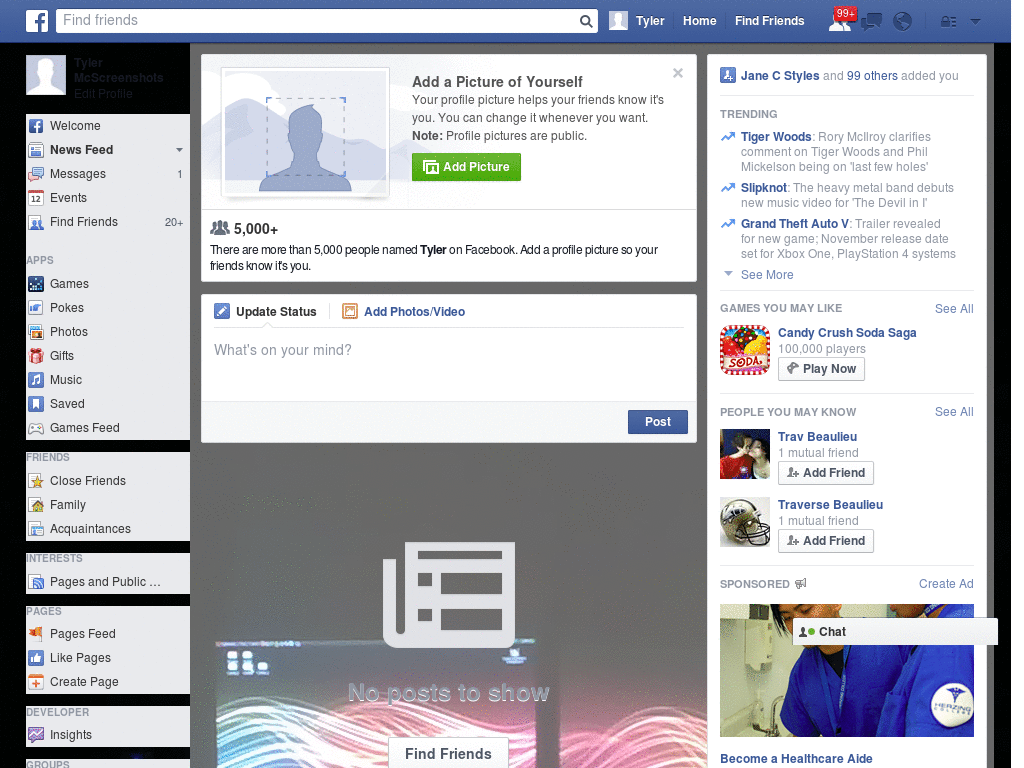Open privacy shortcuts lock icon
Image resolution: width=1024 pixels, height=768 pixels.
(x=948, y=22)
